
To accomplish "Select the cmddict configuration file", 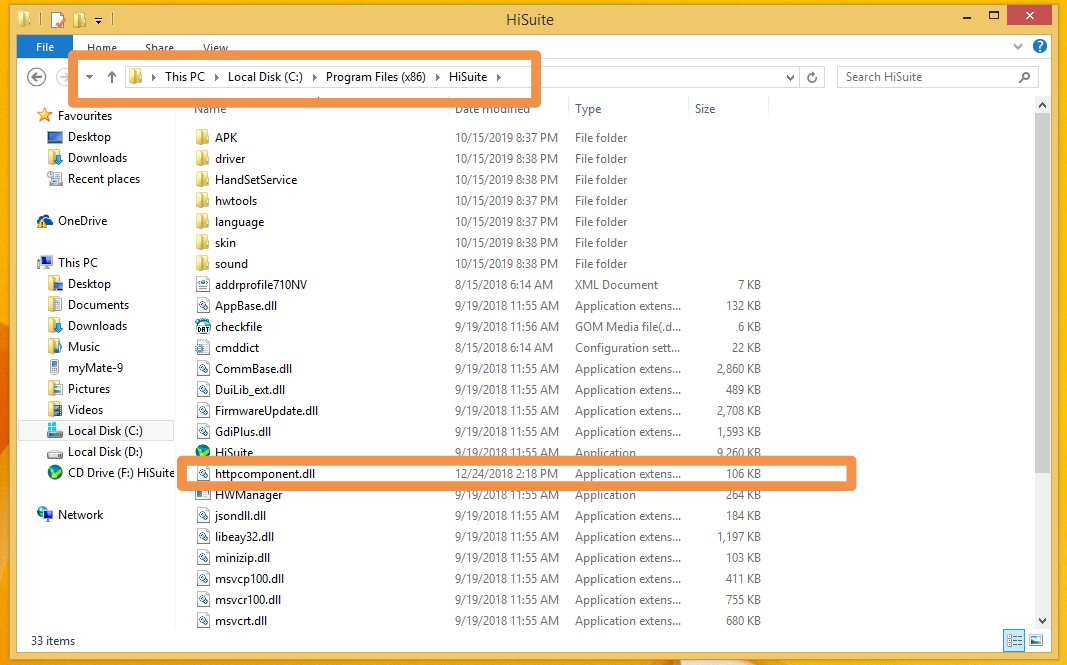I will [x=237, y=348].
